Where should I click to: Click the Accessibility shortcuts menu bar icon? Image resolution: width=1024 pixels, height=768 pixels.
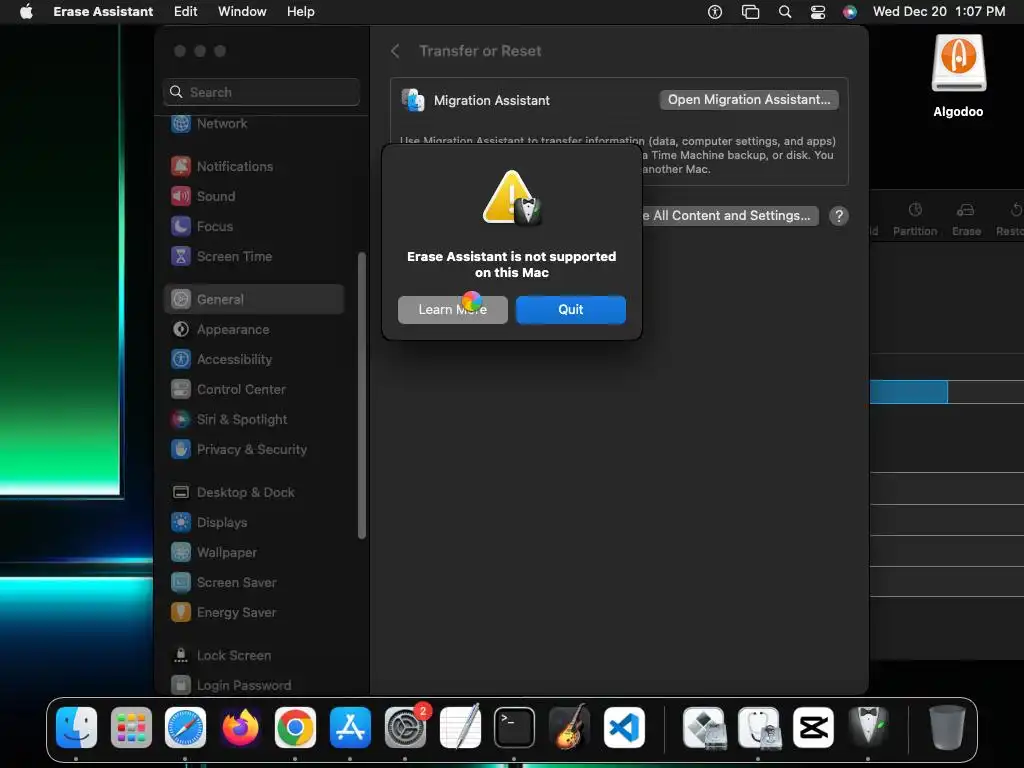tap(715, 12)
